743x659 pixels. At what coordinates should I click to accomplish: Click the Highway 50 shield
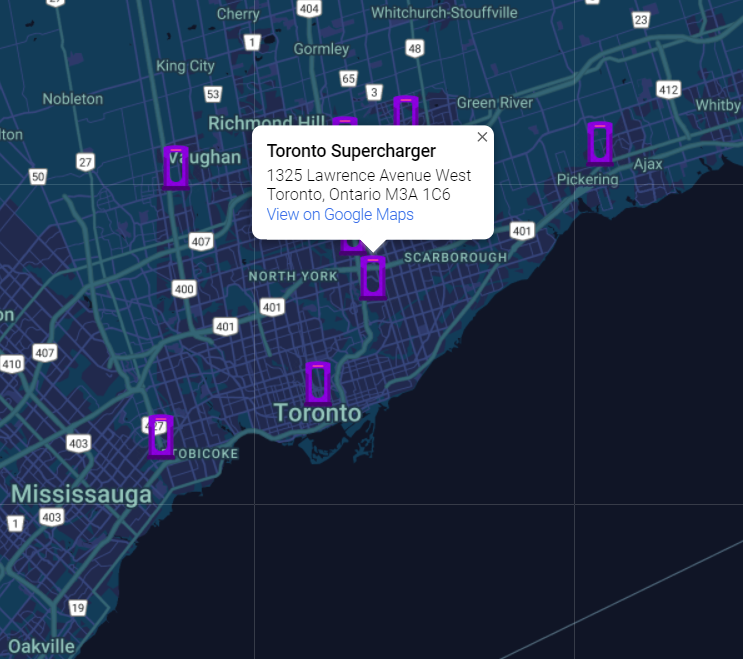point(38,177)
